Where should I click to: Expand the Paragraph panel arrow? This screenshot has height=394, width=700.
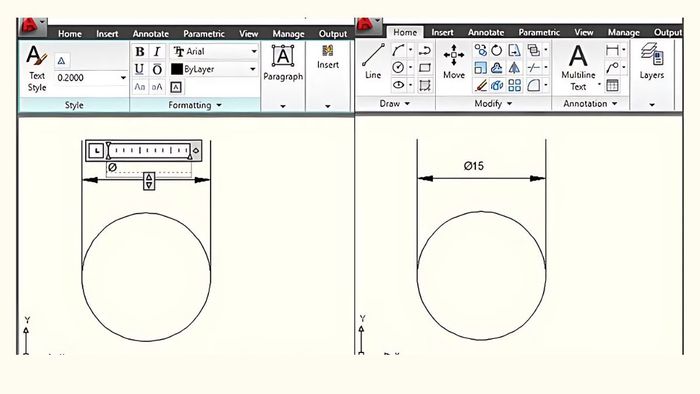coord(283,106)
